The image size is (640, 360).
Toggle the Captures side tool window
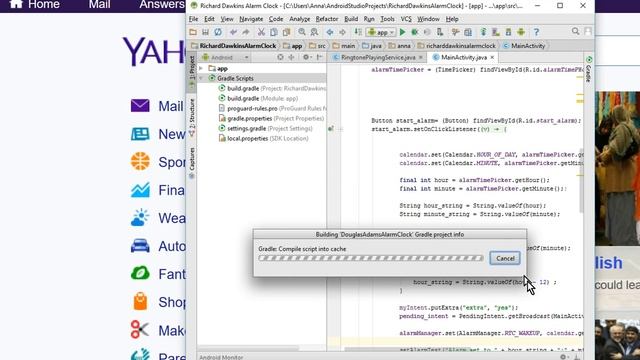[192, 162]
